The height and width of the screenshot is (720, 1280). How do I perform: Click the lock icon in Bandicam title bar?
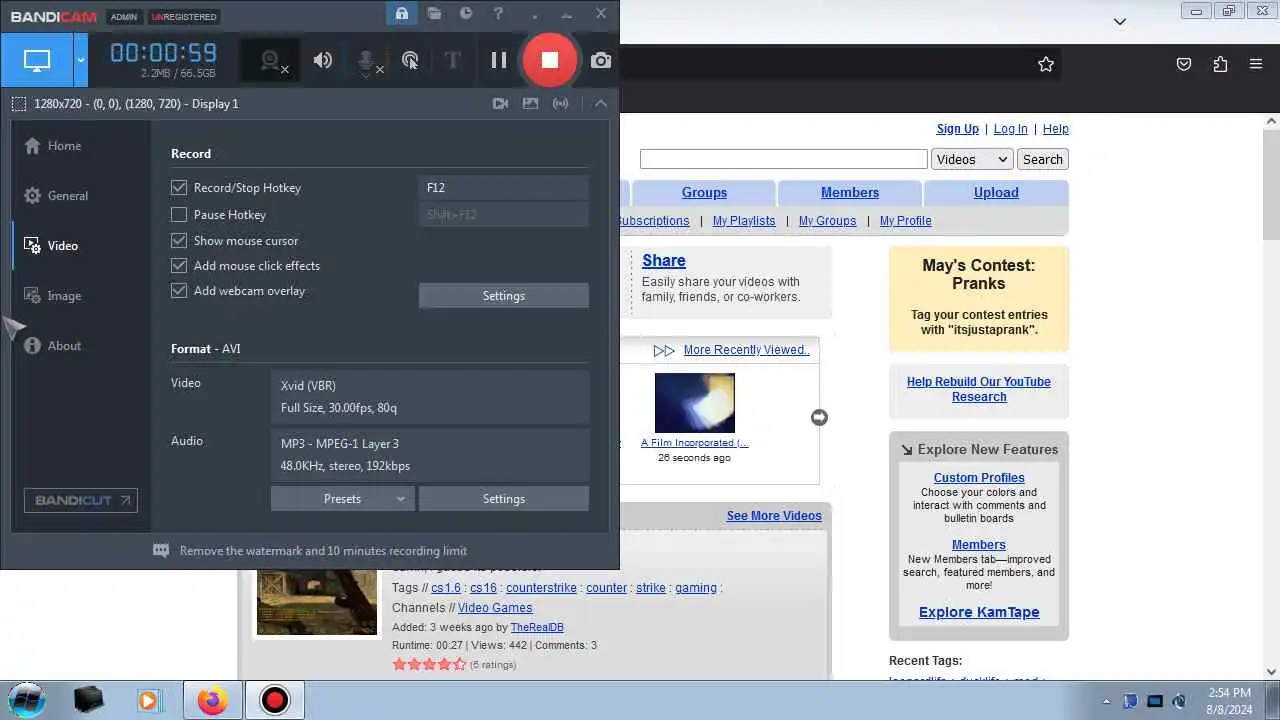click(x=401, y=14)
